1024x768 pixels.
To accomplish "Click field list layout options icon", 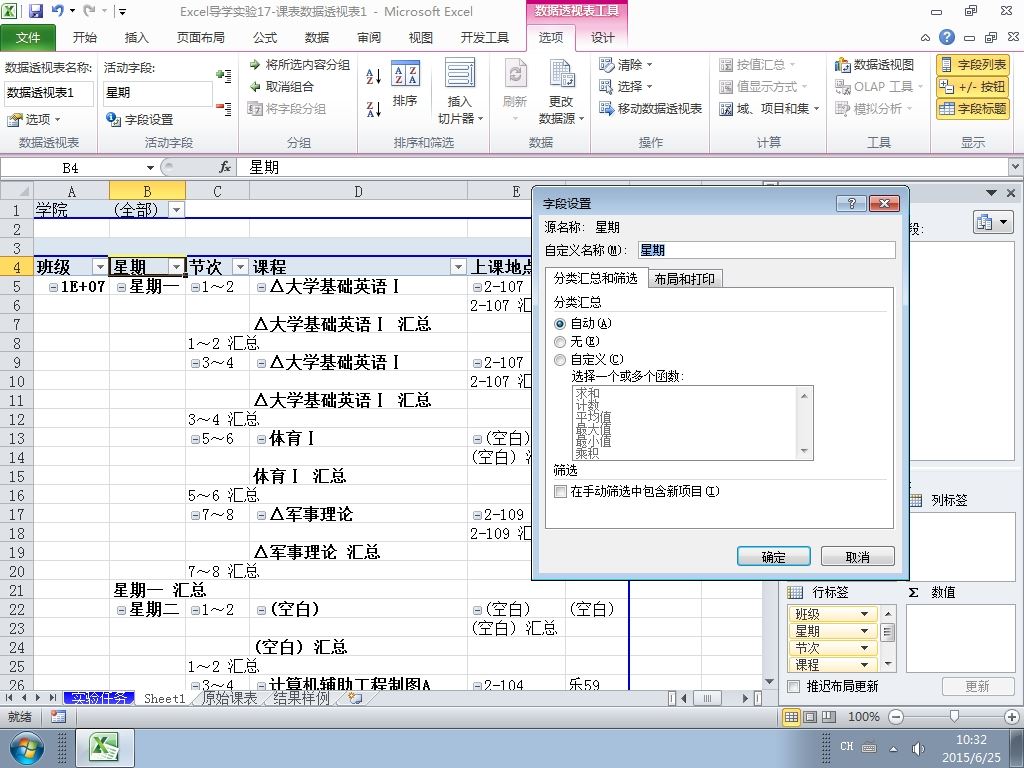I will click(x=993, y=223).
